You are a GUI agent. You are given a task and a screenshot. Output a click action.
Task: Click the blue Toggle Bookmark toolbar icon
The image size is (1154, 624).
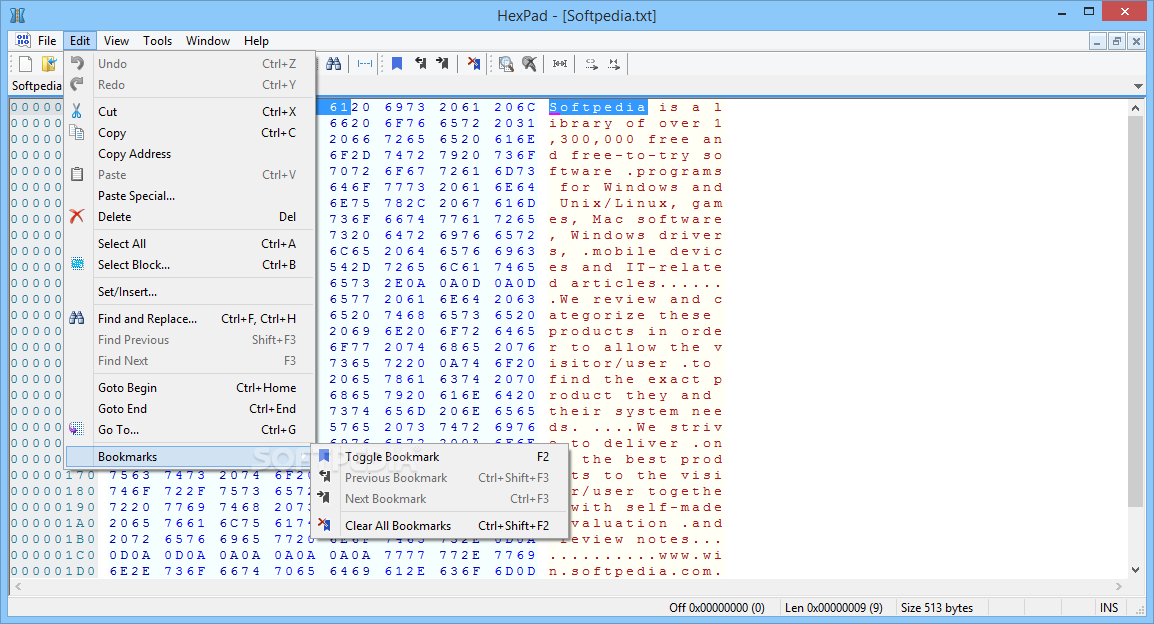coord(397,64)
